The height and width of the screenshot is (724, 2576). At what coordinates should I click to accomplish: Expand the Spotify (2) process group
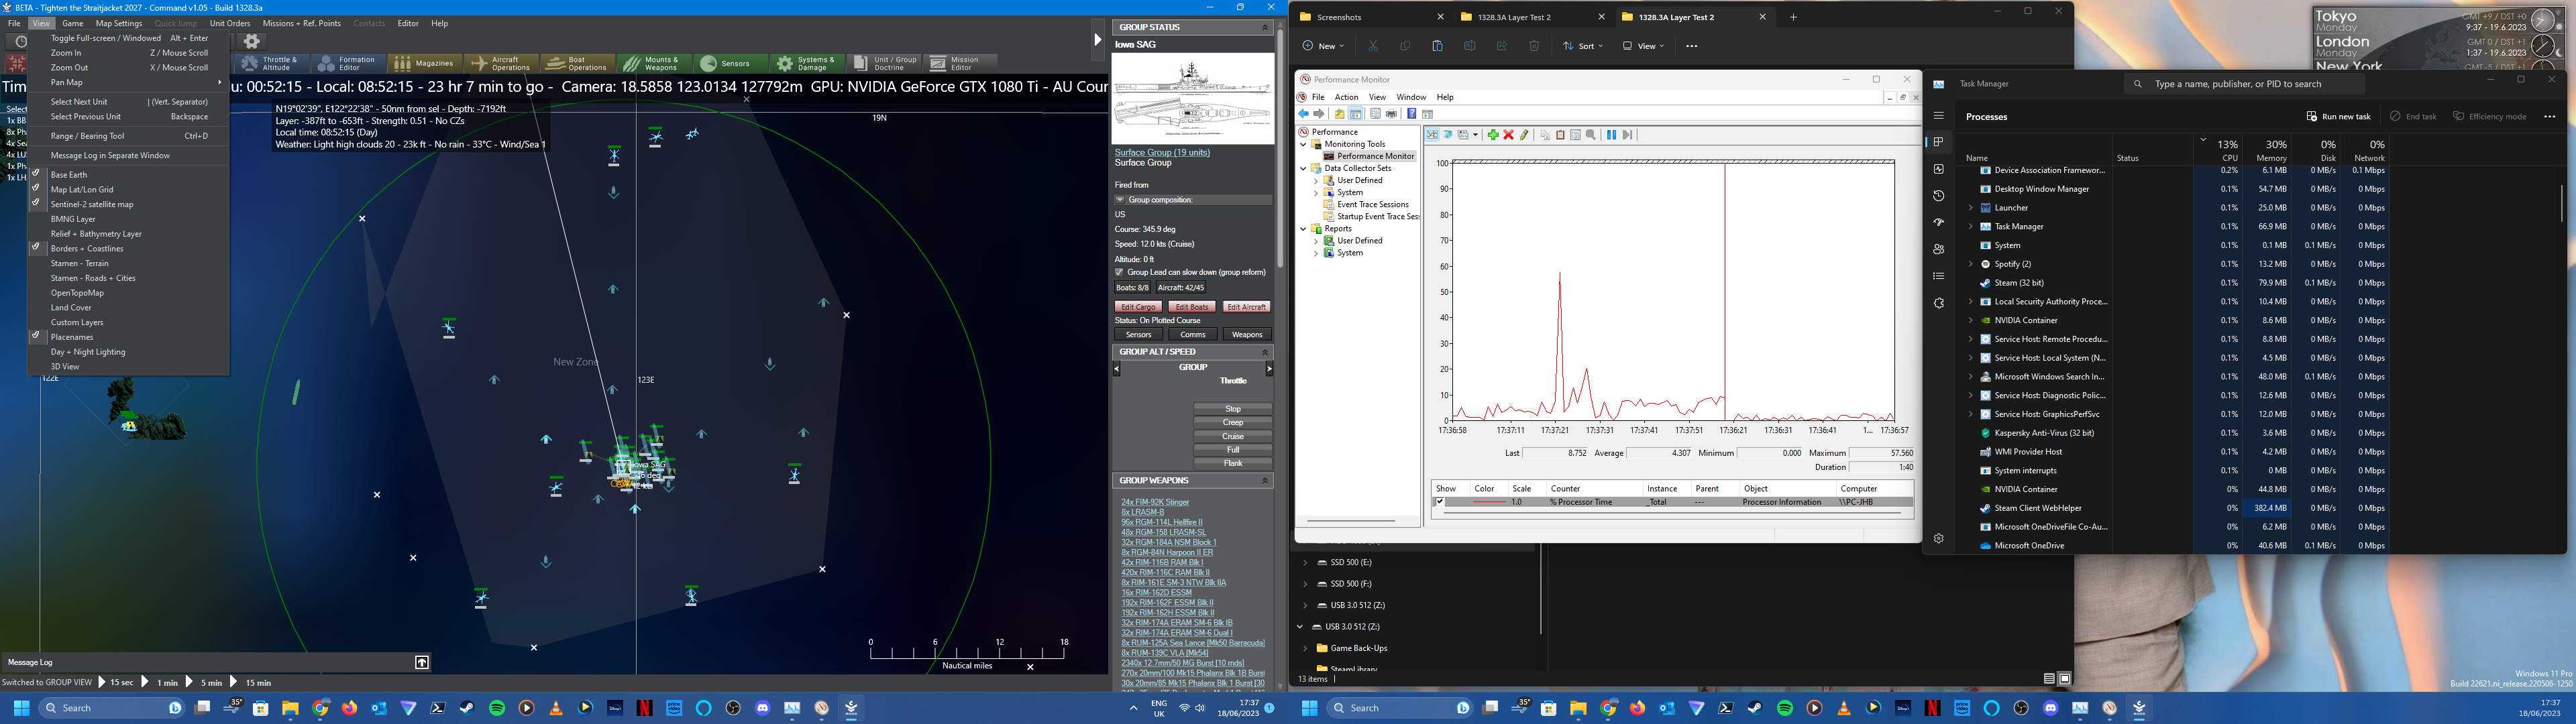tap(1970, 264)
